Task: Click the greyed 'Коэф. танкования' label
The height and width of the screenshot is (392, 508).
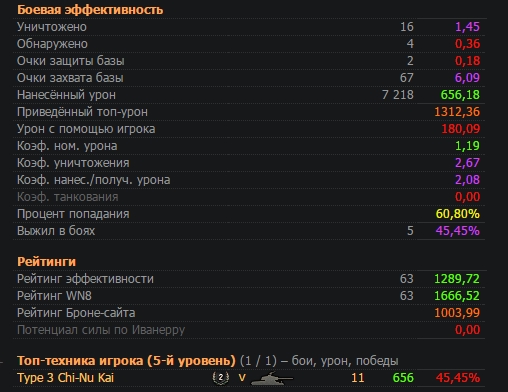Action: click(x=68, y=197)
